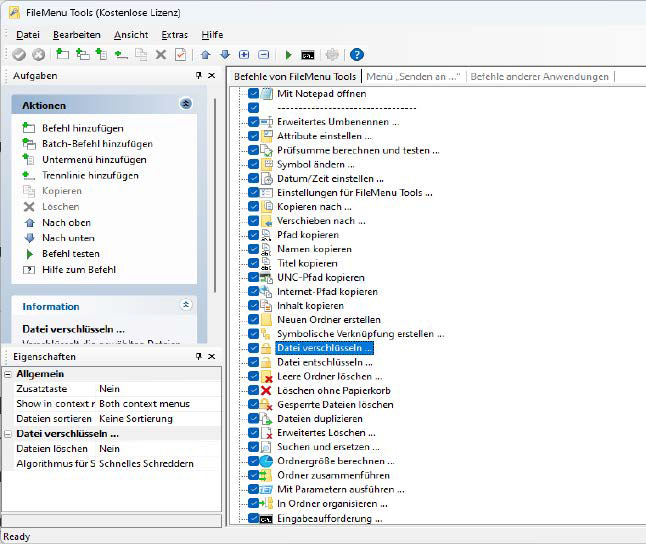Click the gear settings toolbar icon

[332, 54]
